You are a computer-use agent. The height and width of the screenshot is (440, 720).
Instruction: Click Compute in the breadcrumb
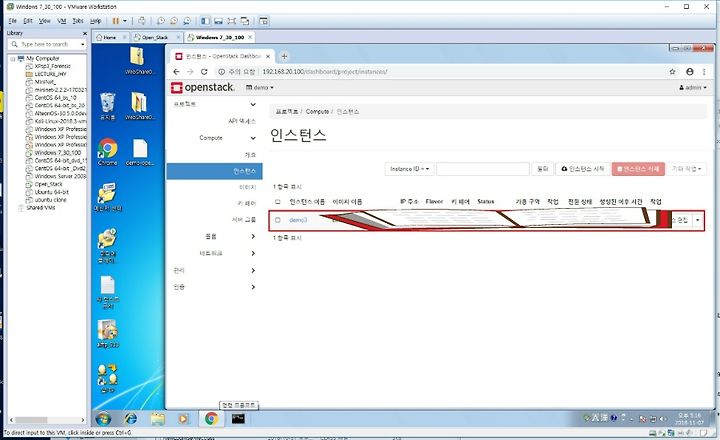(x=317, y=112)
